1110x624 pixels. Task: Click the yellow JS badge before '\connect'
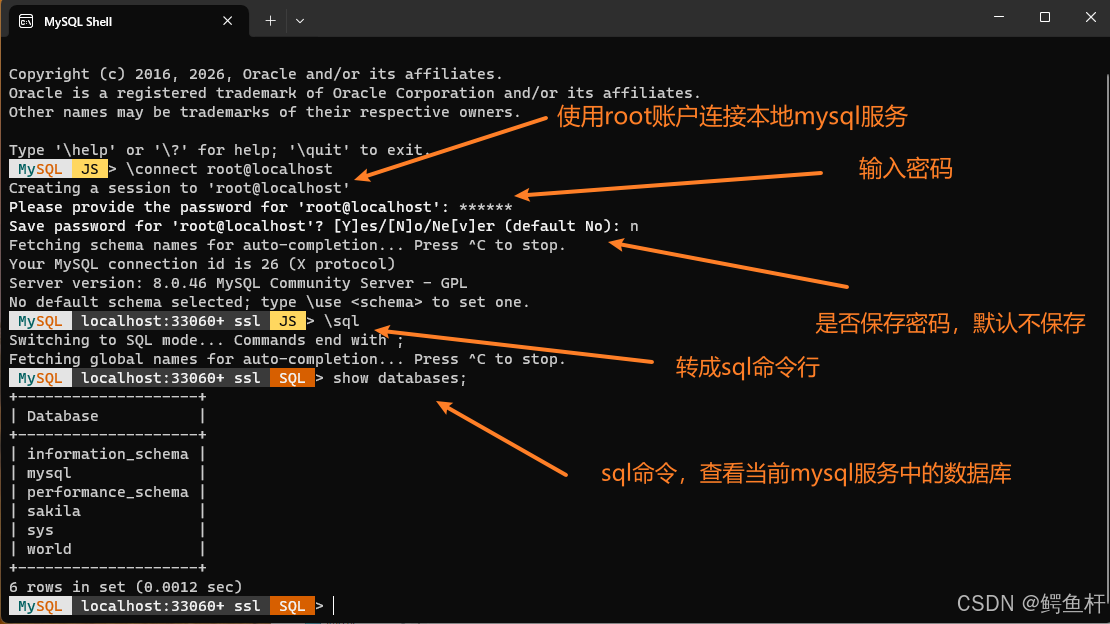point(89,169)
